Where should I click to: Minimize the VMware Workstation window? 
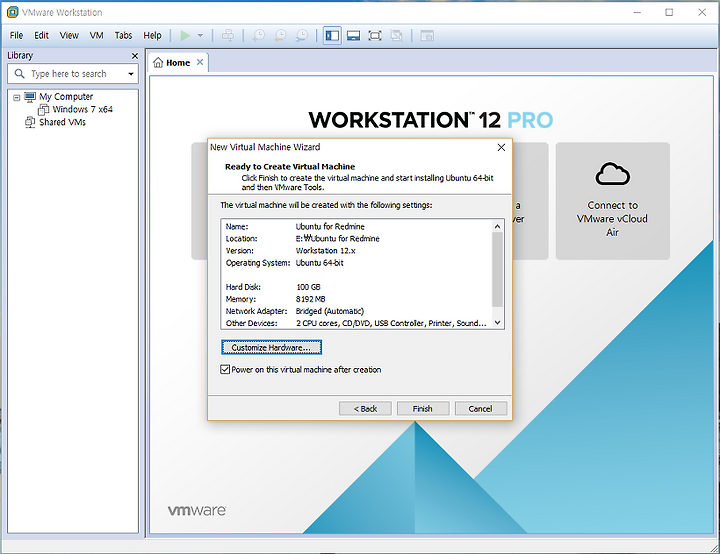pyautogui.click(x=637, y=12)
